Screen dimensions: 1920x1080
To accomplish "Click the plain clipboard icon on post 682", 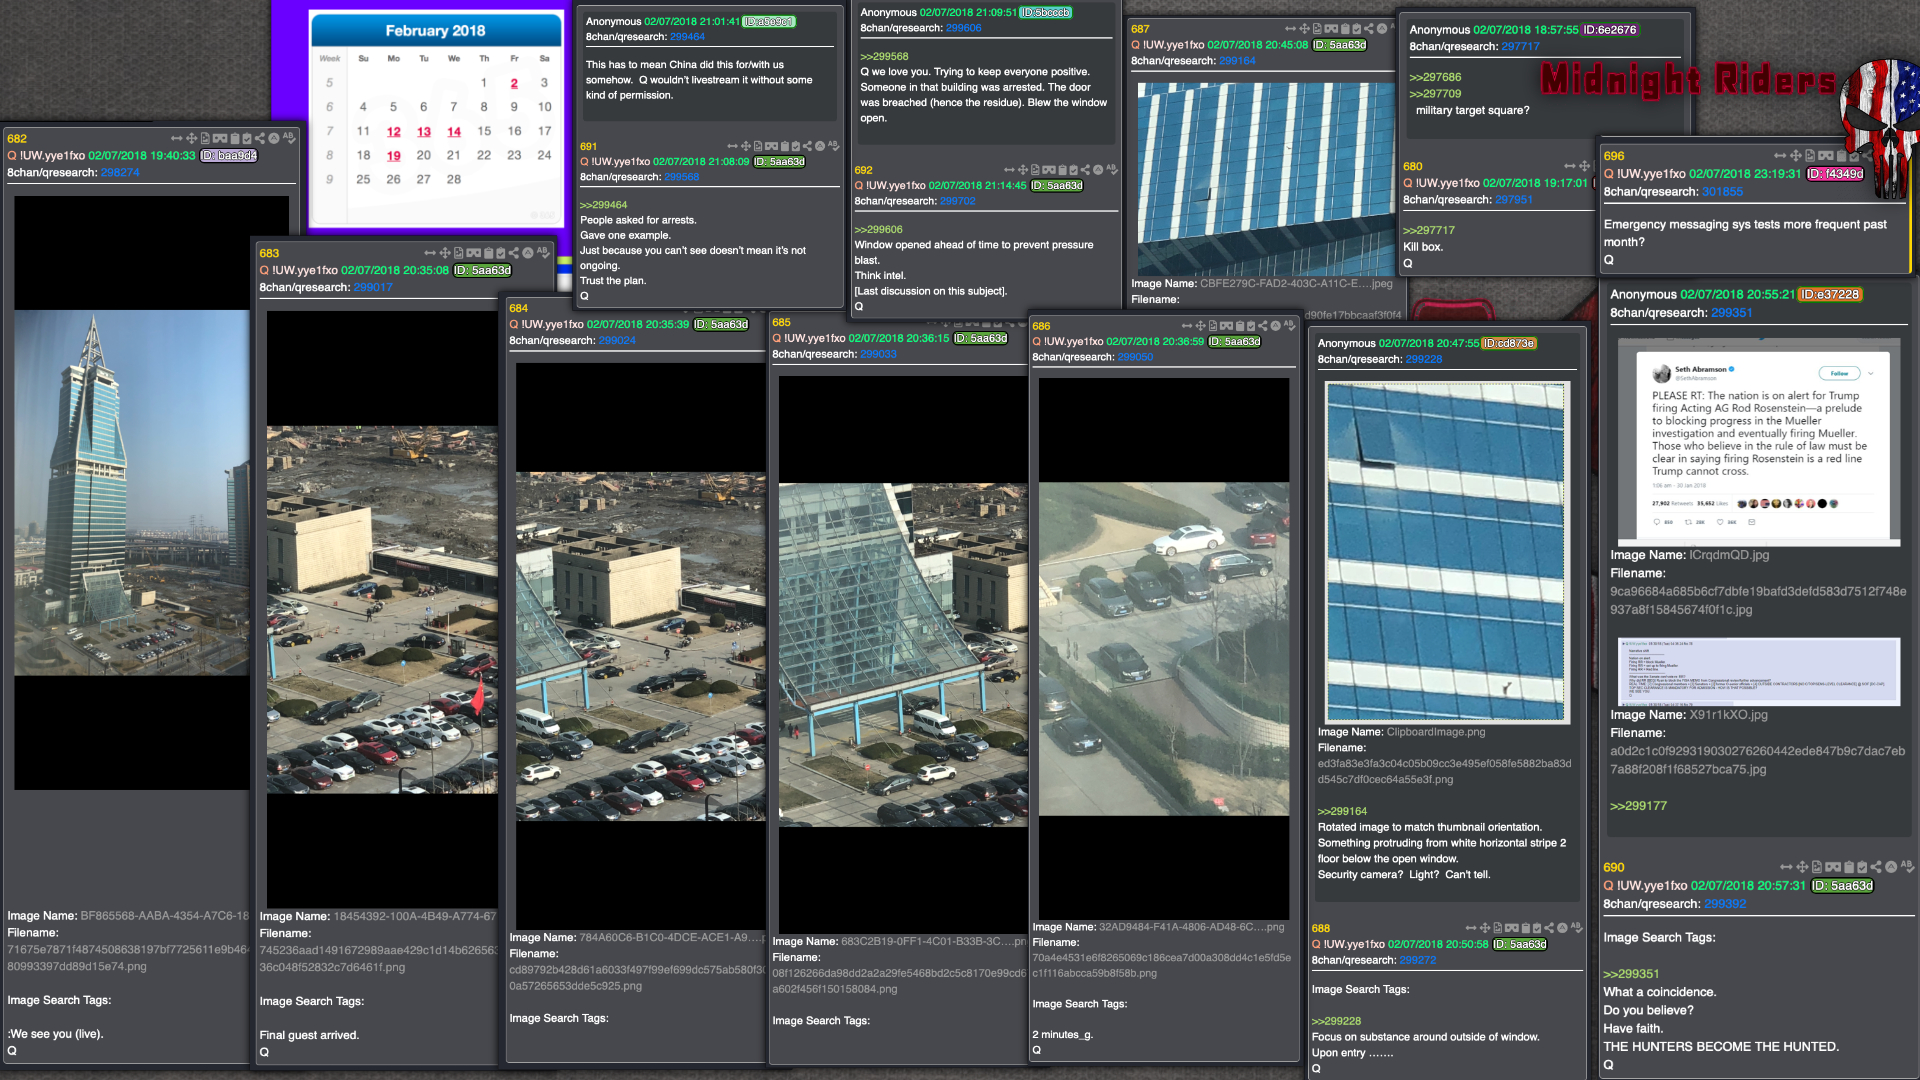I will [235, 138].
